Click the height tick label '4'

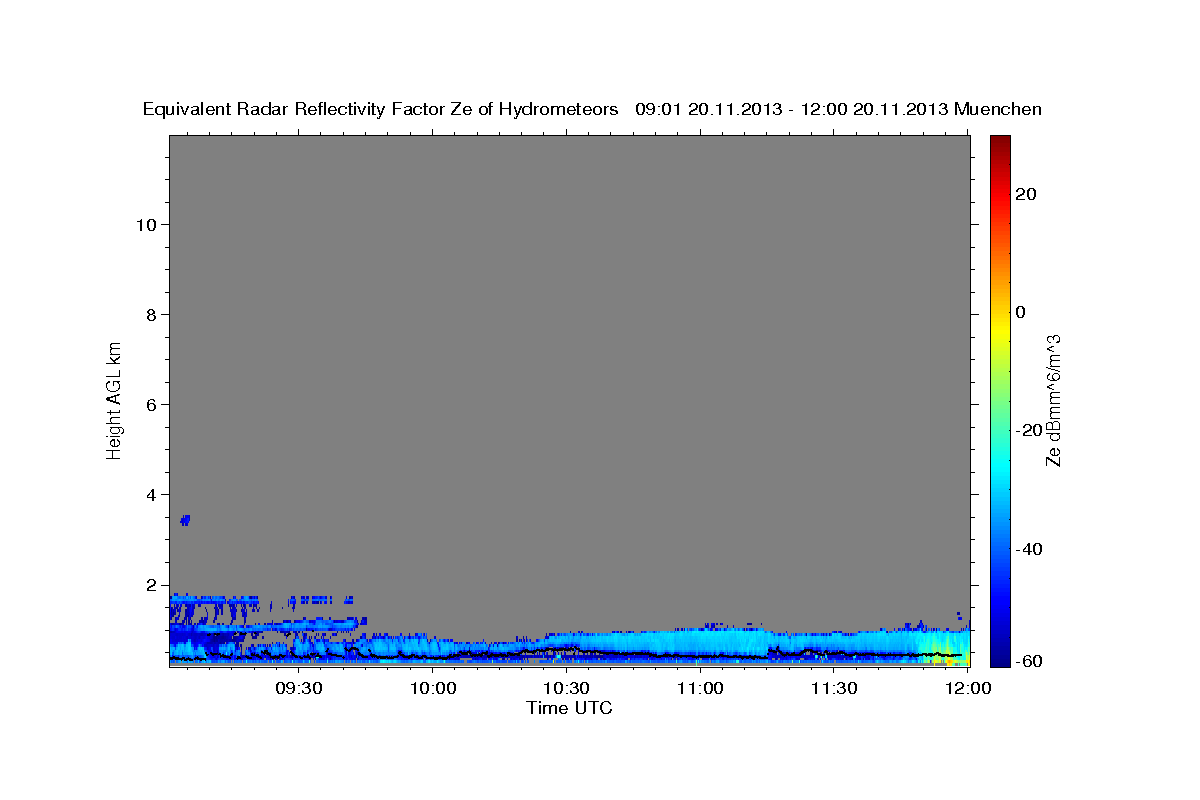[x=151, y=495]
